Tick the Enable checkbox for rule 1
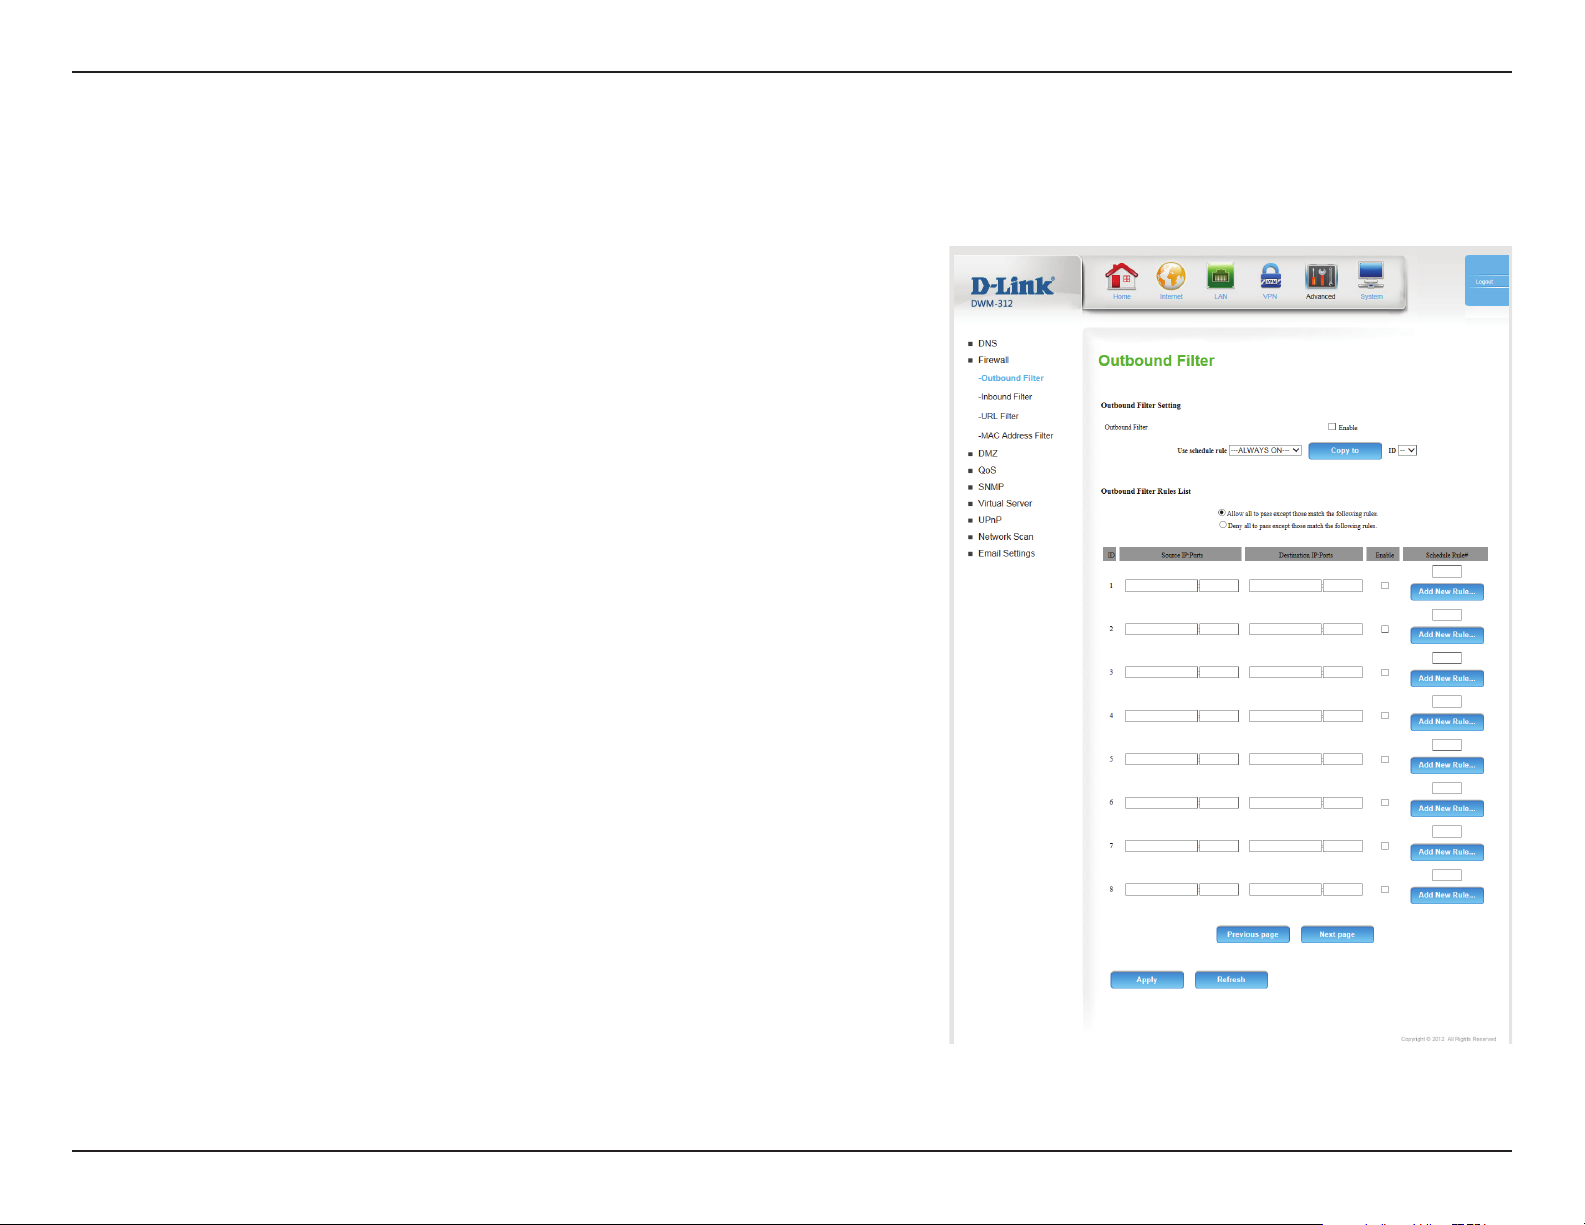The height and width of the screenshot is (1225, 1585). [x=1385, y=586]
